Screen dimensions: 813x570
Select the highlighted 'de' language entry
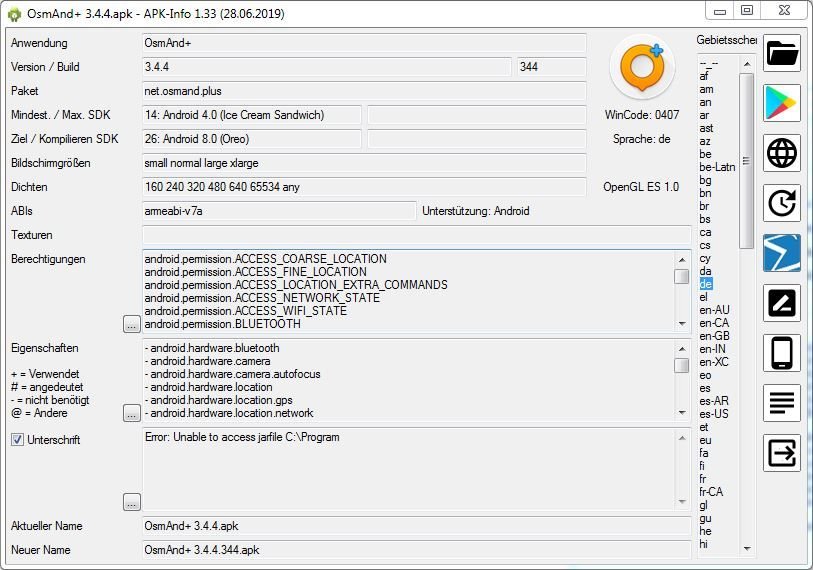(x=706, y=284)
